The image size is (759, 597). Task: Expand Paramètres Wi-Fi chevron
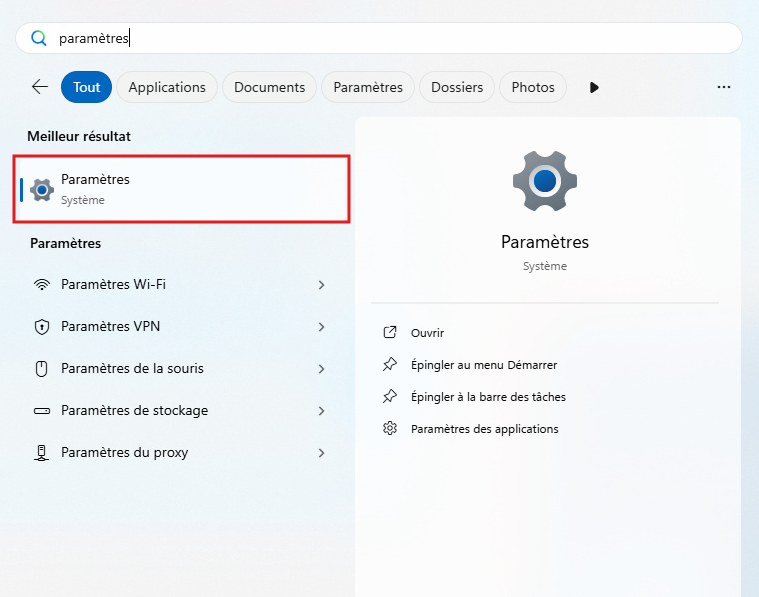point(321,285)
